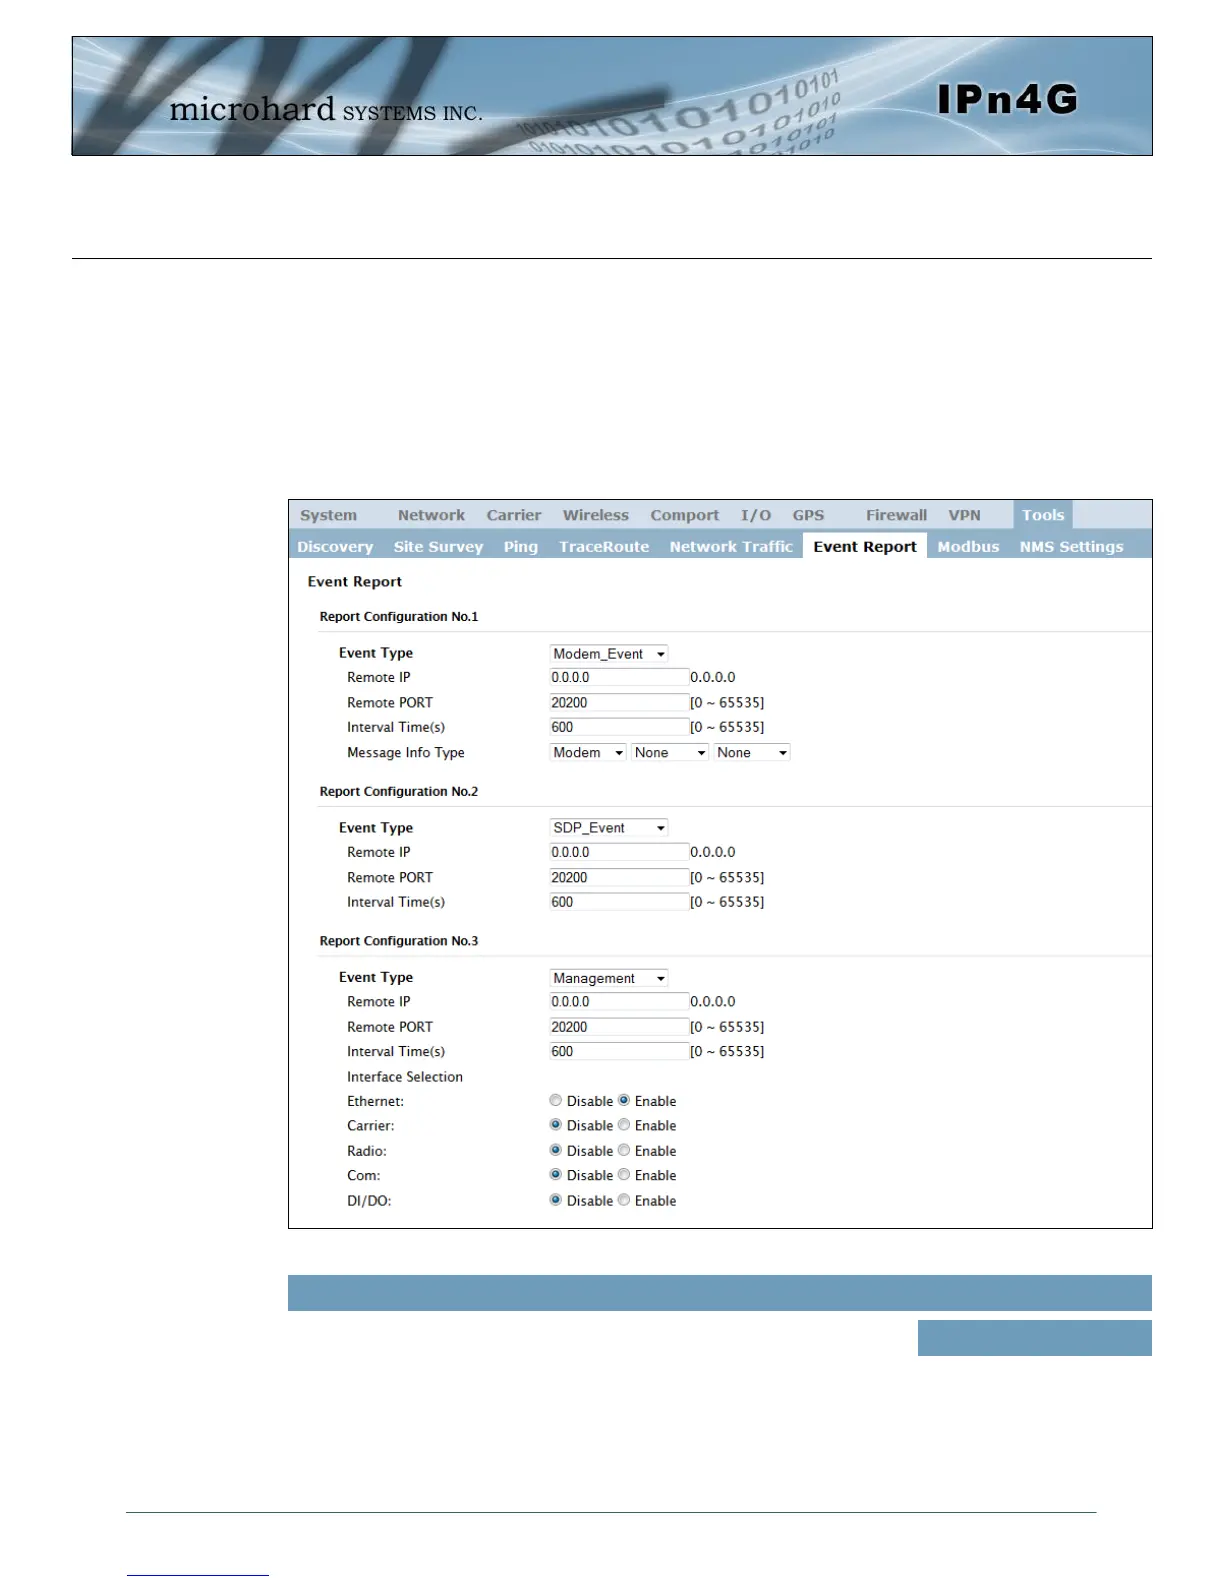This screenshot has height=1584, width=1224.
Task: Go to the Site Survey sub-tab
Action: click(x=438, y=546)
